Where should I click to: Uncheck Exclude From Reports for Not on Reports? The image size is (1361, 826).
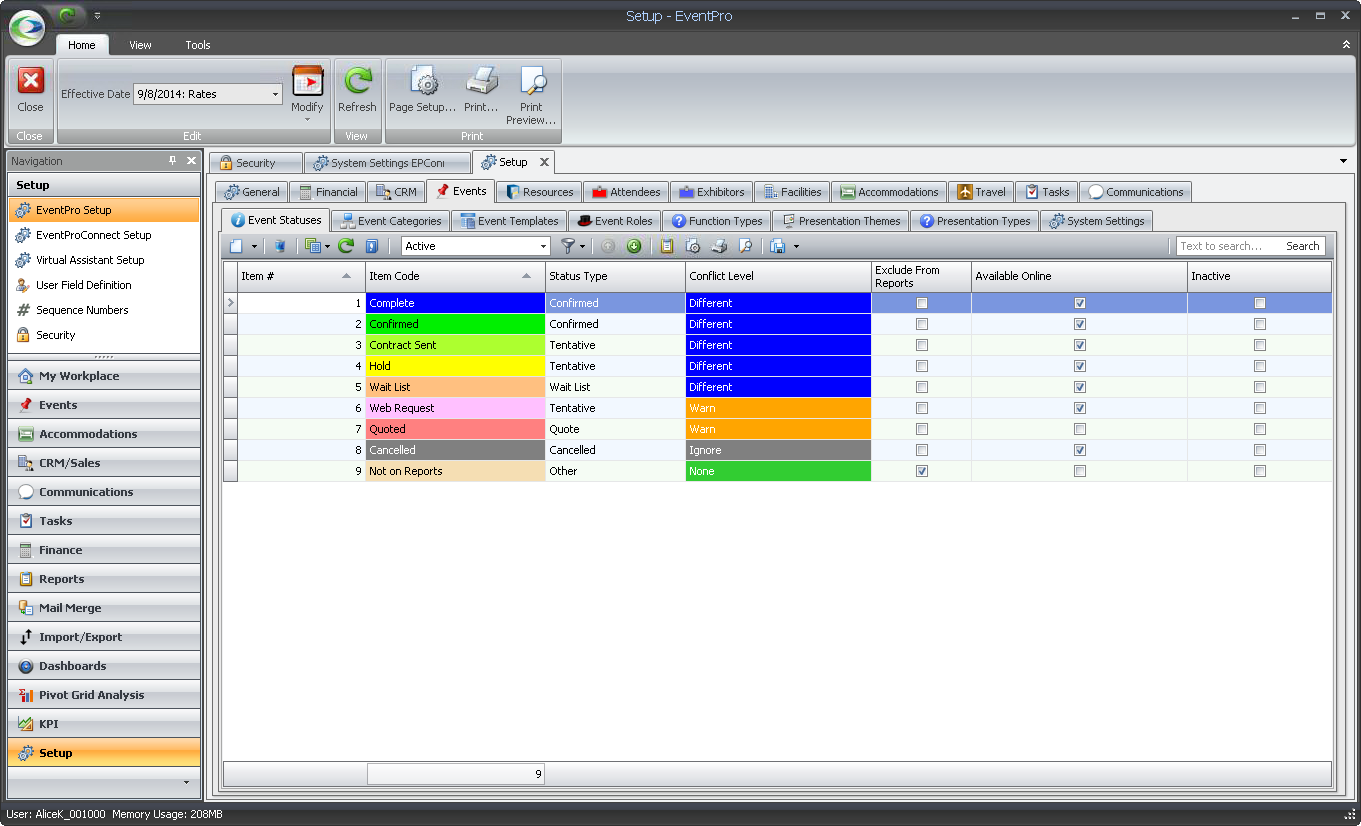pyautogui.click(x=922, y=471)
